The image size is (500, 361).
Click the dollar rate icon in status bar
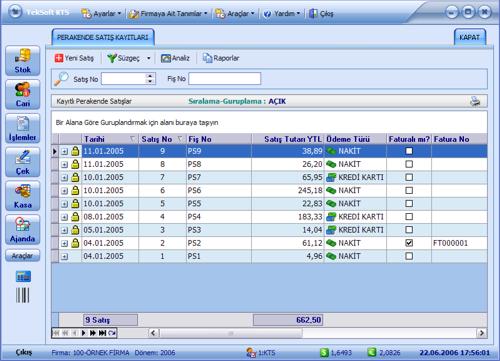coord(324,352)
